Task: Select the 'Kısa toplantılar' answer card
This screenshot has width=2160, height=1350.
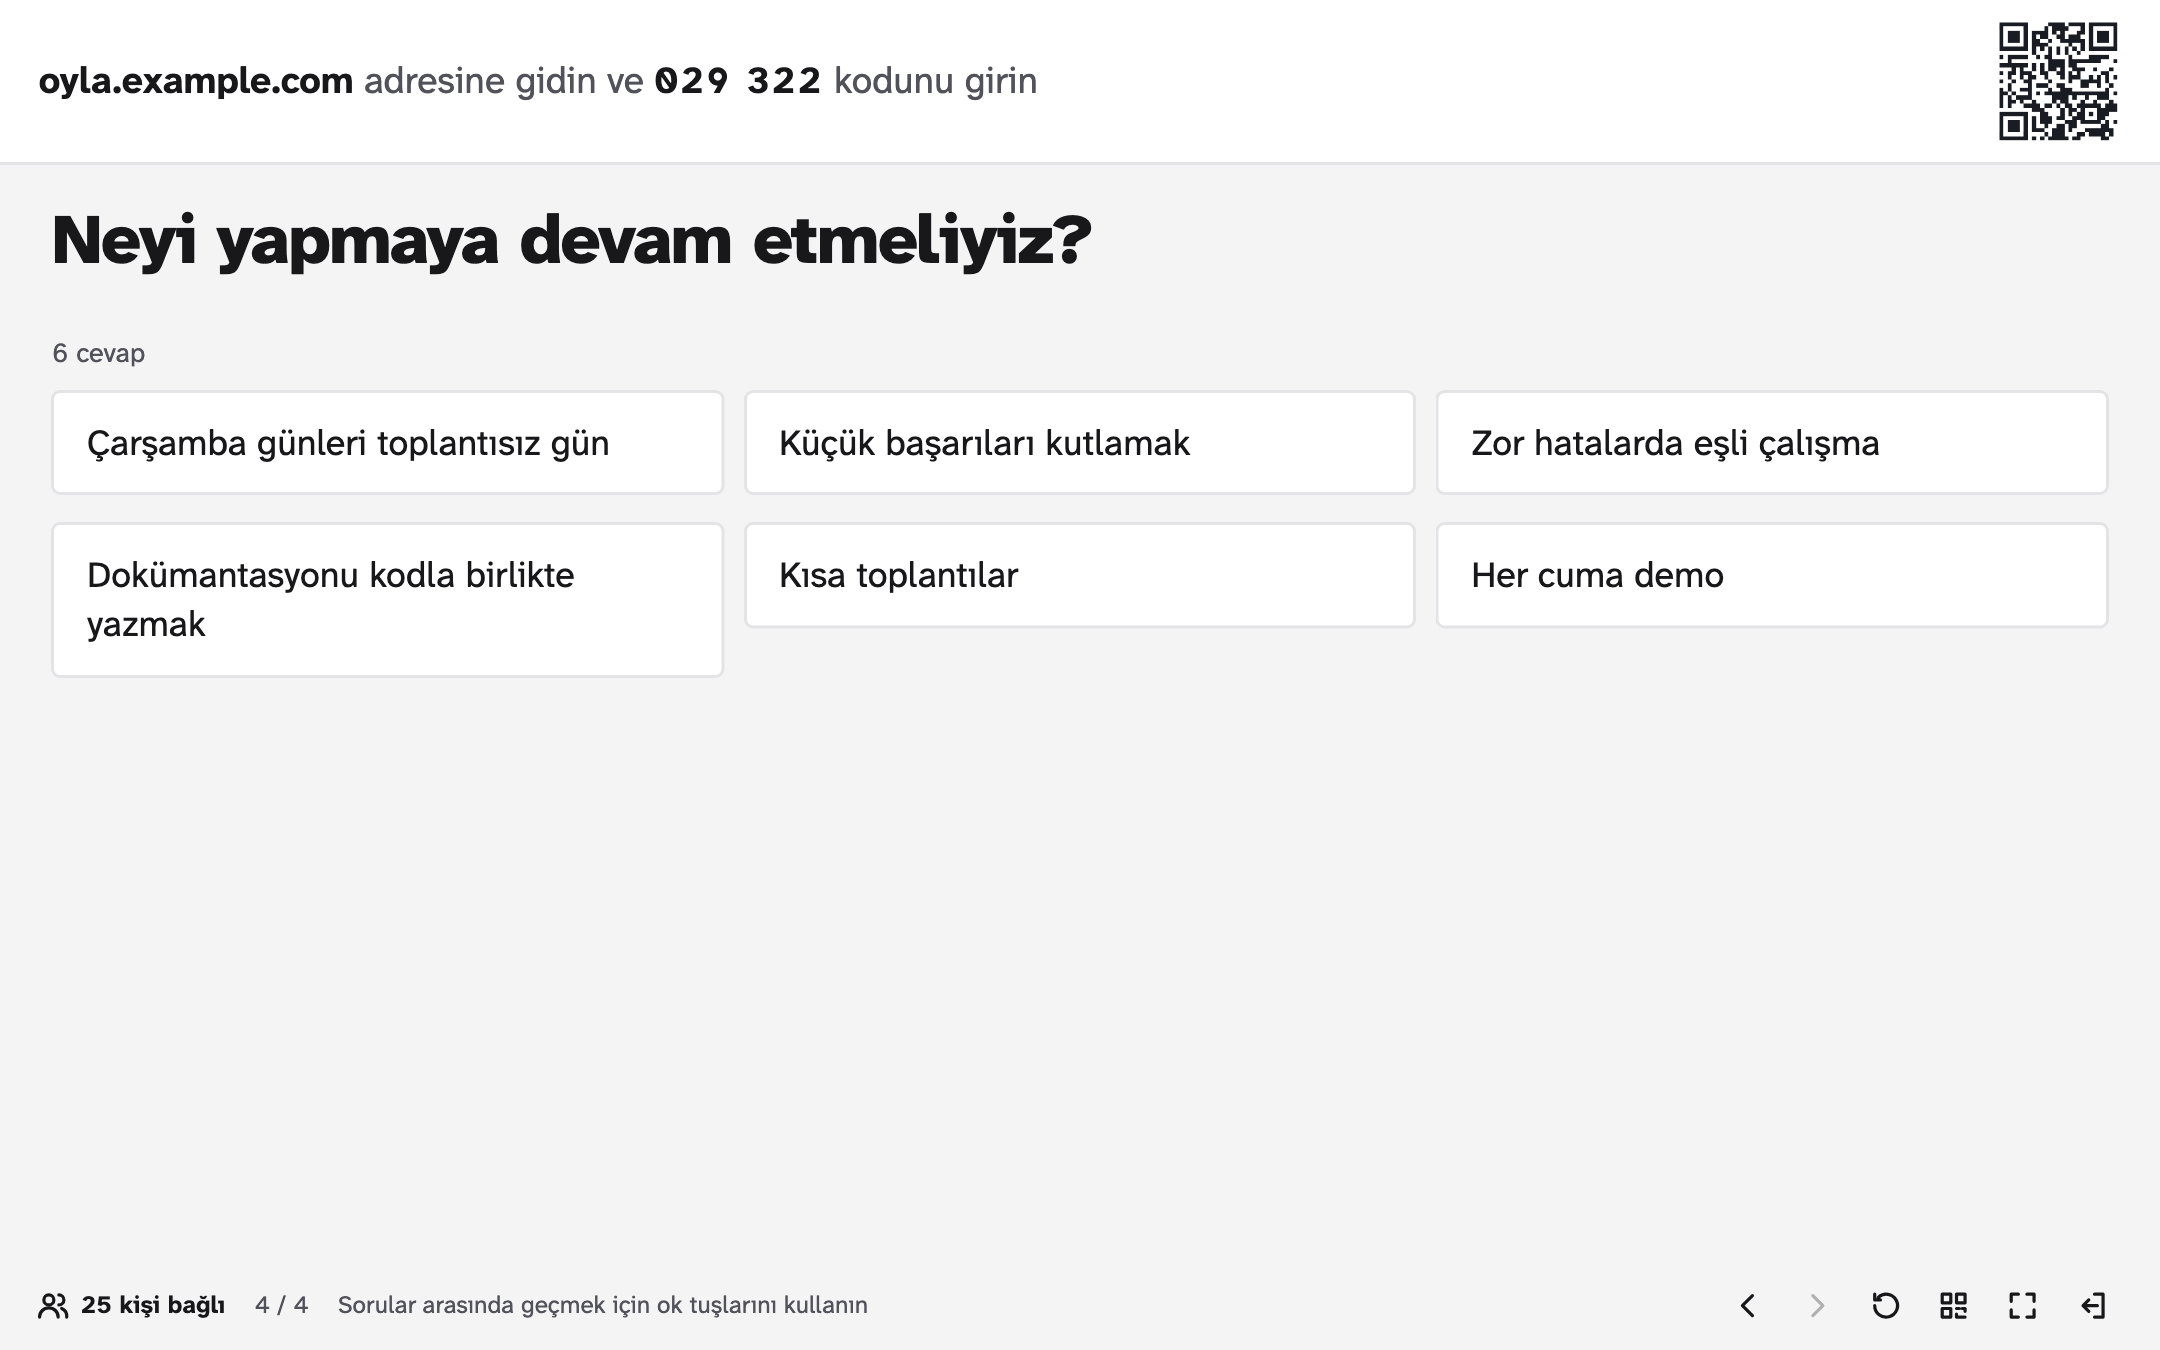Action: coord(1080,576)
